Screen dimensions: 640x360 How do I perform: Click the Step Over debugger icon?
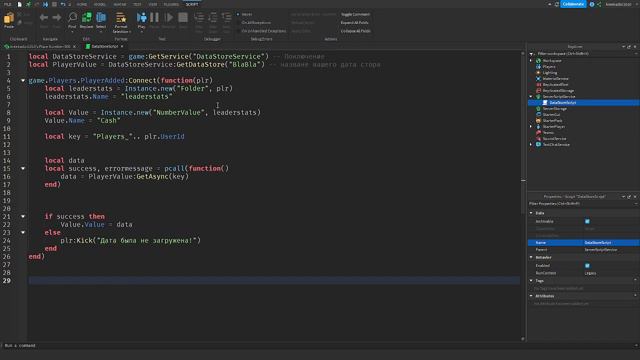pos(213,17)
